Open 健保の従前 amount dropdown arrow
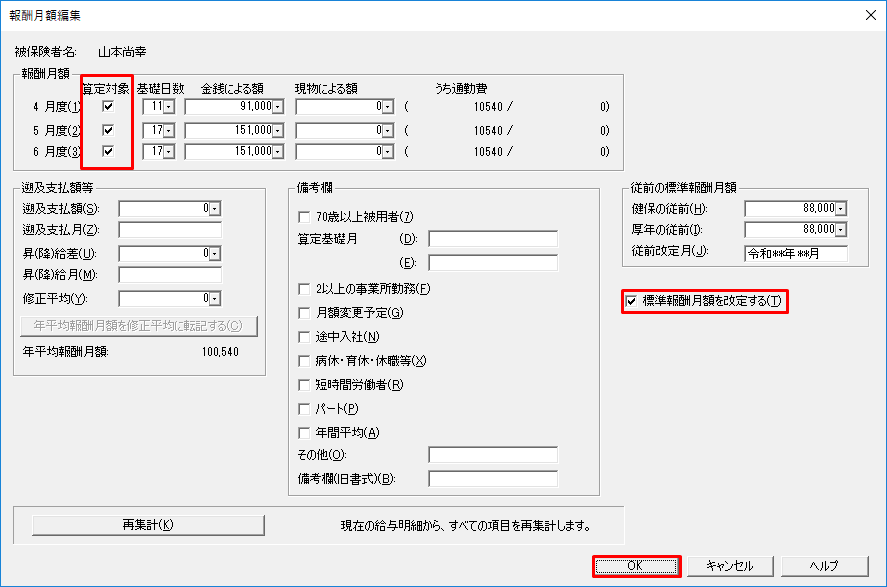 (840, 208)
